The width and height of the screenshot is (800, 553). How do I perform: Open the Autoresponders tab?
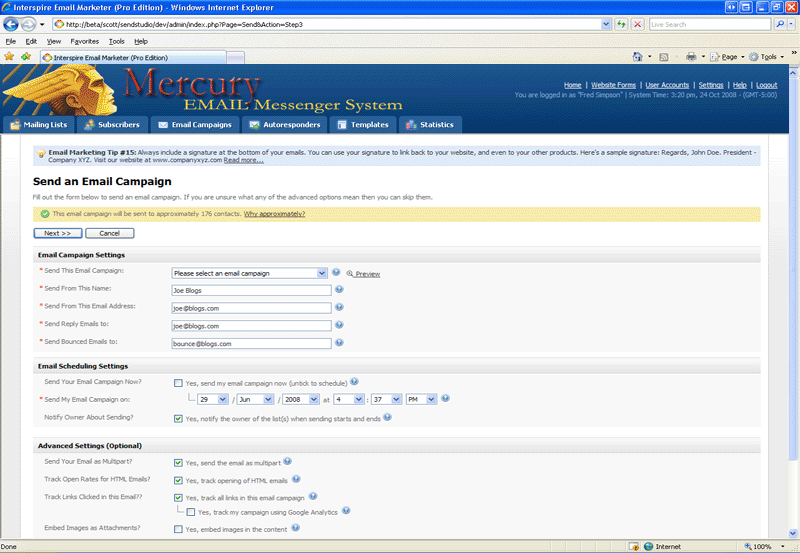point(285,124)
